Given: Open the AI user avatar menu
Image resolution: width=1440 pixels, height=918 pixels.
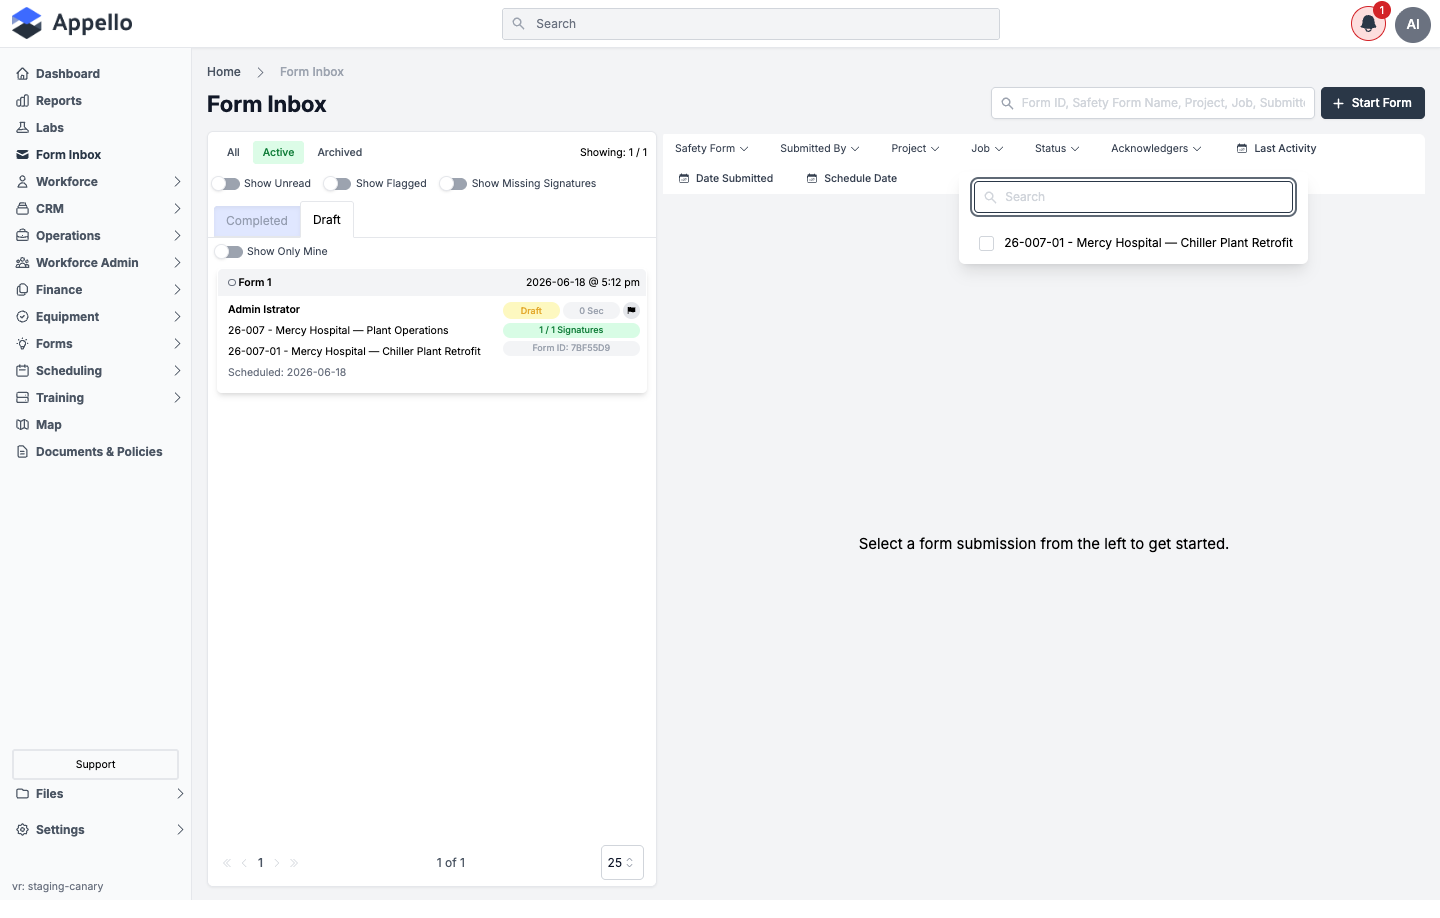Looking at the screenshot, I should (x=1413, y=24).
